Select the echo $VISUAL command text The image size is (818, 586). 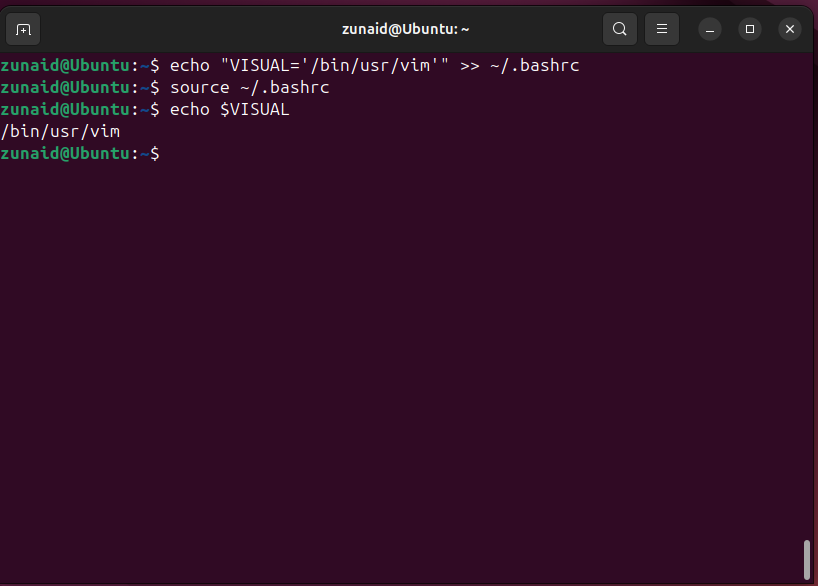[232, 109]
